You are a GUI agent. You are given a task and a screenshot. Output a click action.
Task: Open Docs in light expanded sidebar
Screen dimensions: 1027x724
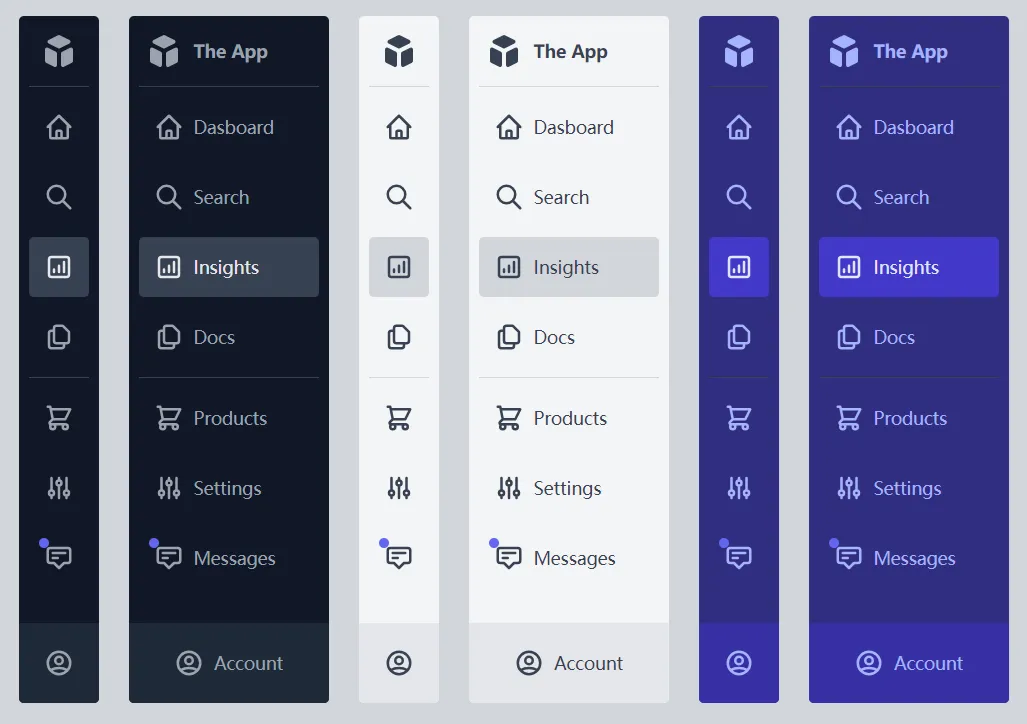coord(569,337)
